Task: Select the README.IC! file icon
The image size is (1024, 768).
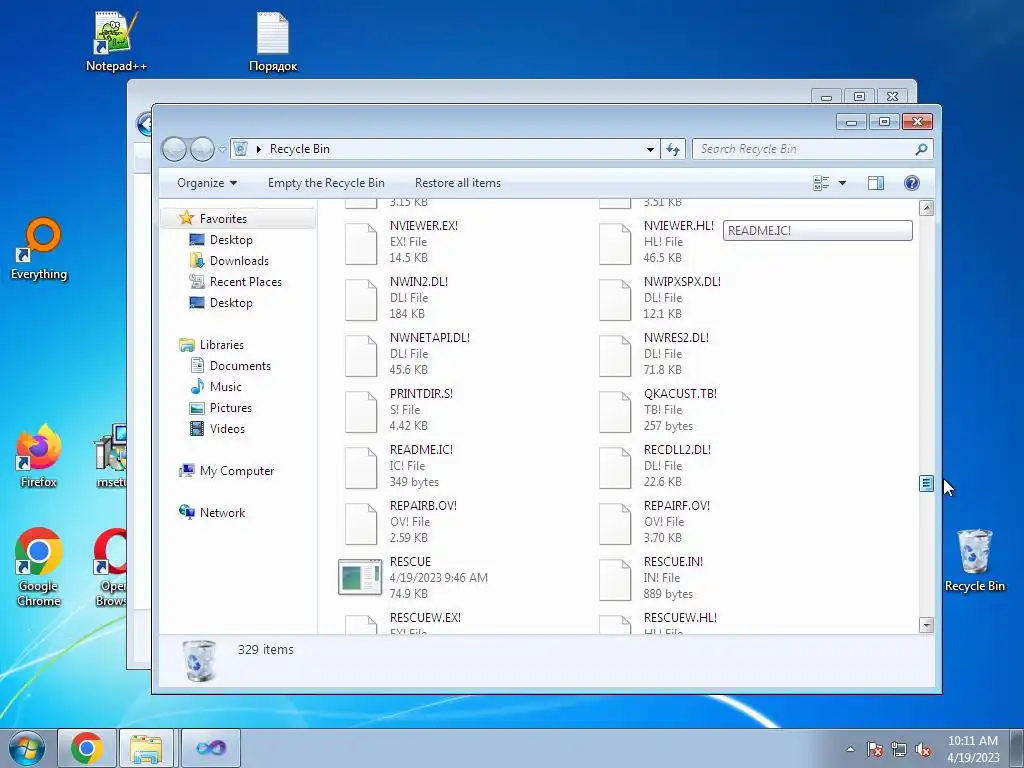Action: pyautogui.click(x=360, y=466)
